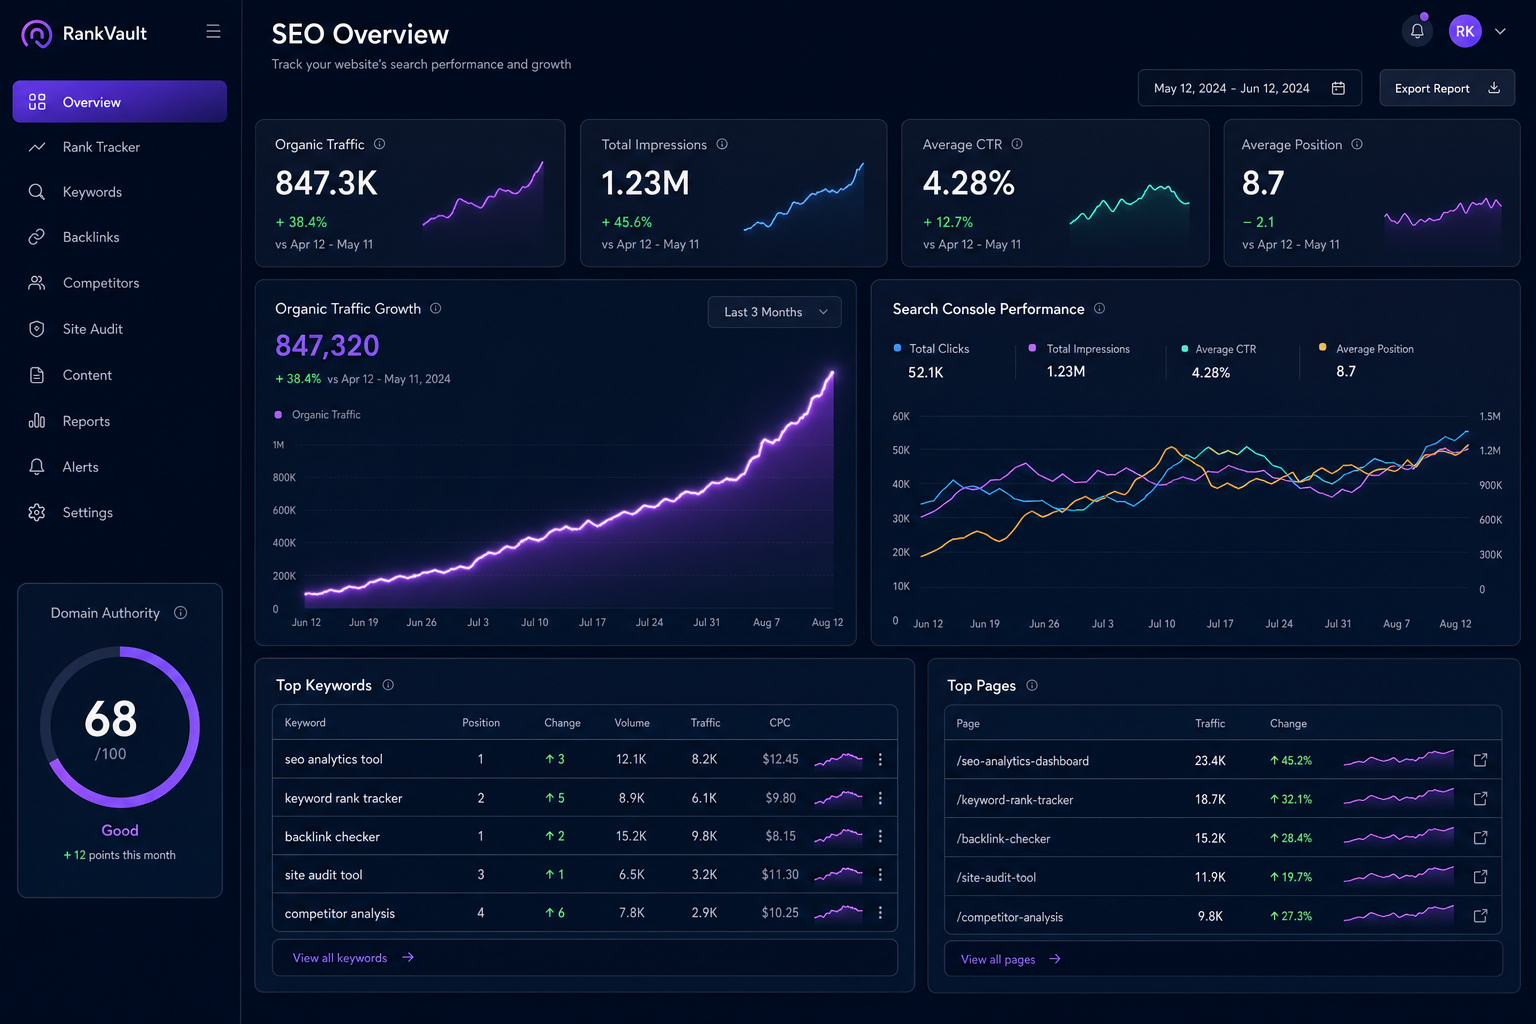The image size is (1536, 1024).
Task: Click the Settings gear icon
Action: coord(37,512)
